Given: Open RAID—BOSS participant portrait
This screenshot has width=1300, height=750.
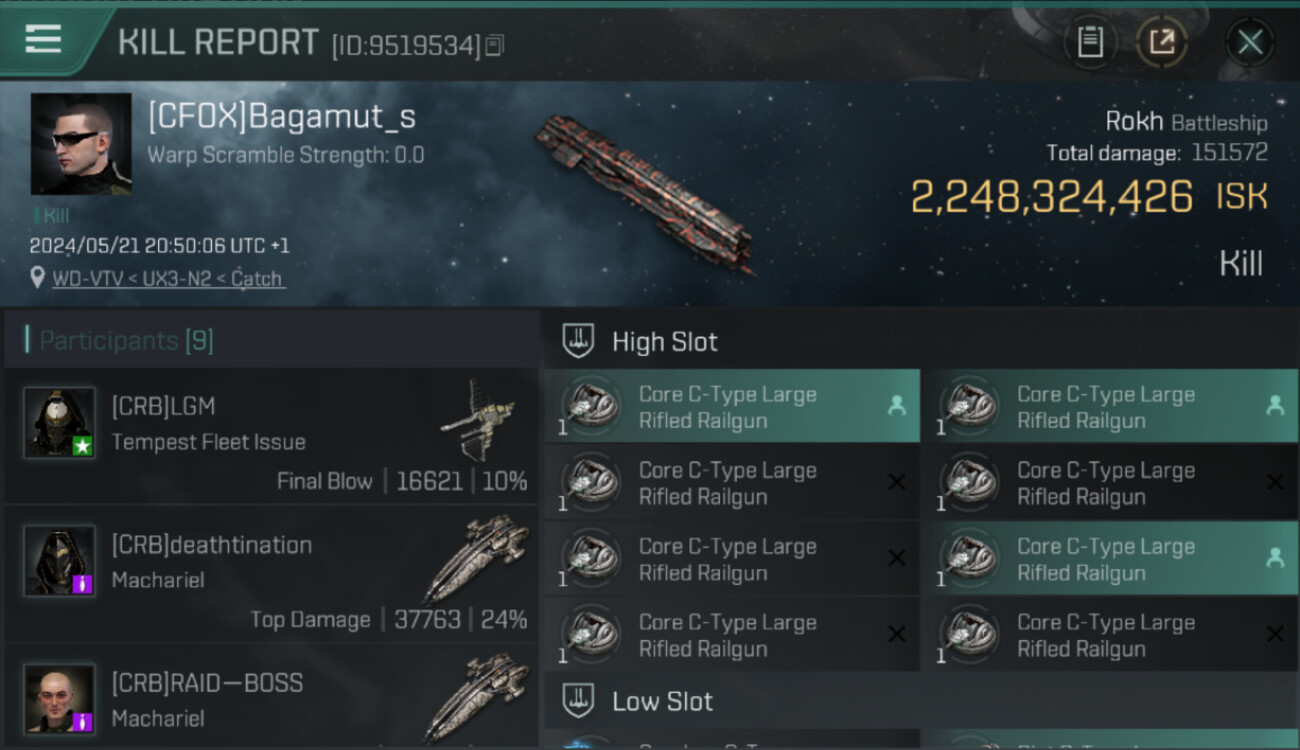Looking at the screenshot, I should [x=60, y=698].
